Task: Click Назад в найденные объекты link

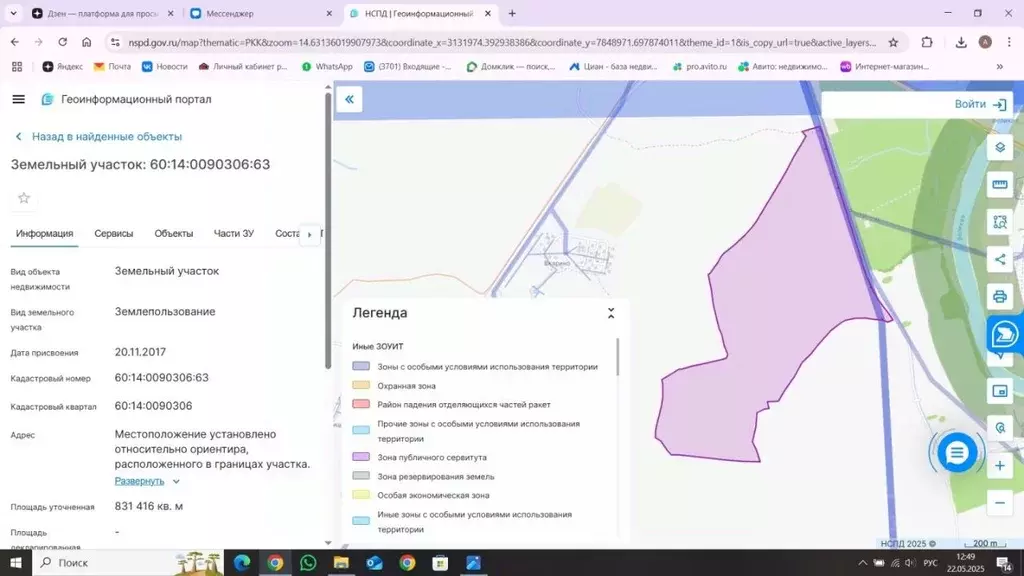Action: pos(106,136)
